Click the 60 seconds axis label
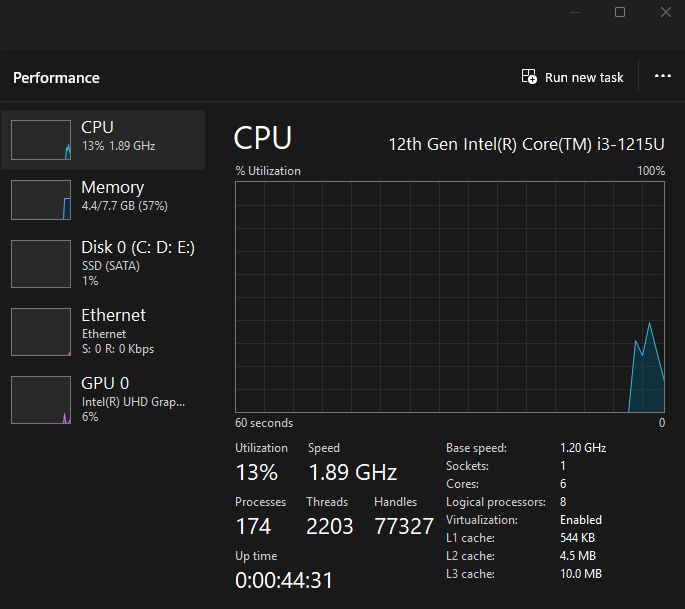This screenshot has height=609, width=685. click(x=264, y=423)
